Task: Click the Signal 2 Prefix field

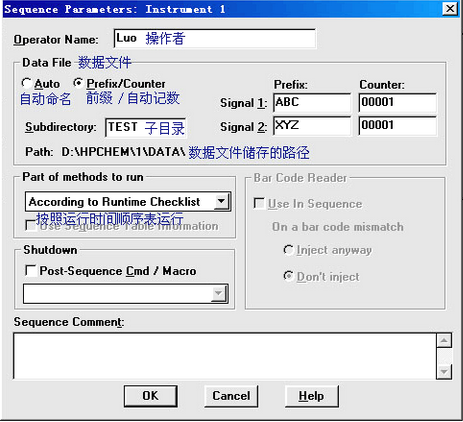Action: [x=312, y=126]
